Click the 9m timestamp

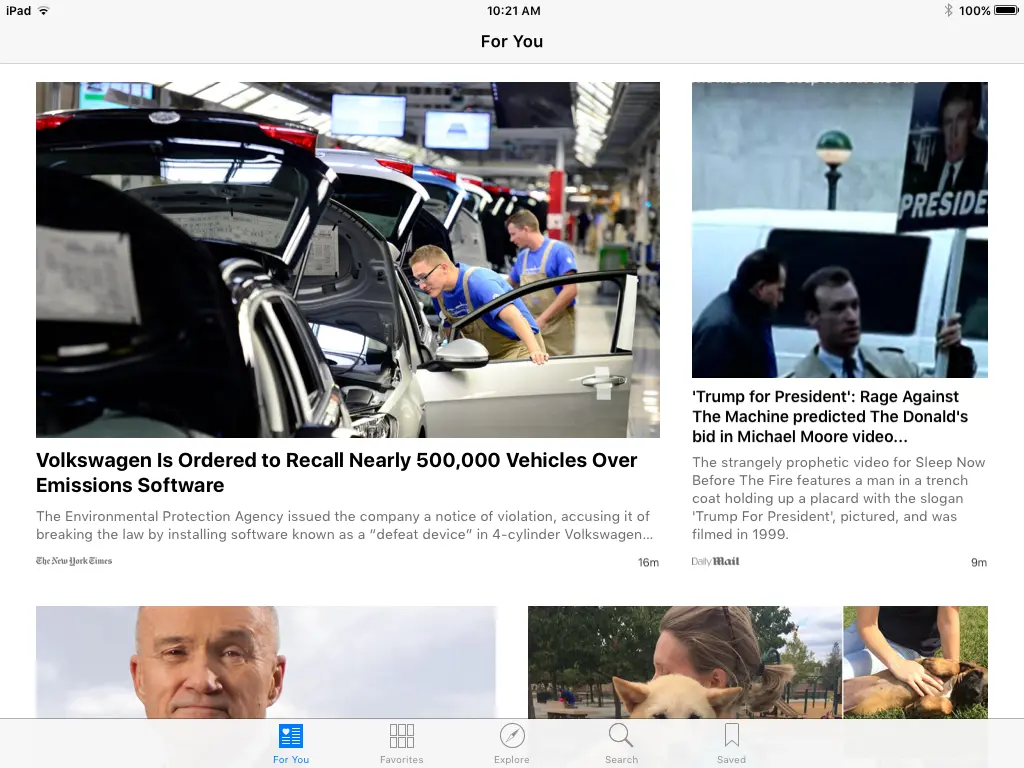(979, 562)
